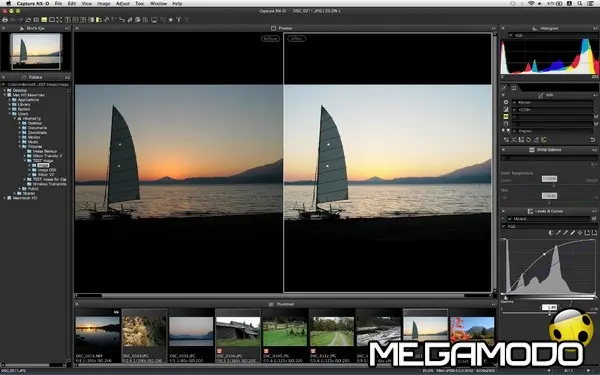Open the Histogram panel options icon
The image size is (600, 375).
595,28
